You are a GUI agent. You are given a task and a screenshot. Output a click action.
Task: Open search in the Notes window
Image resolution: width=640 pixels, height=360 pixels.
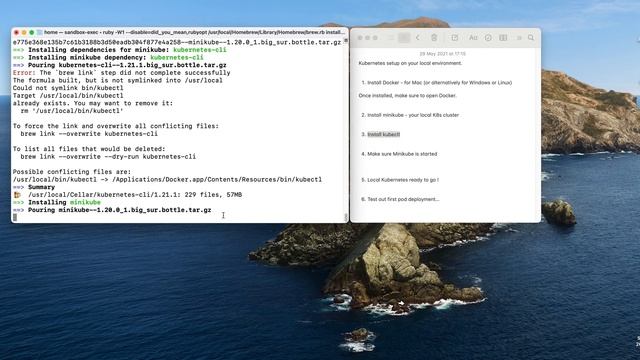(x=531, y=38)
